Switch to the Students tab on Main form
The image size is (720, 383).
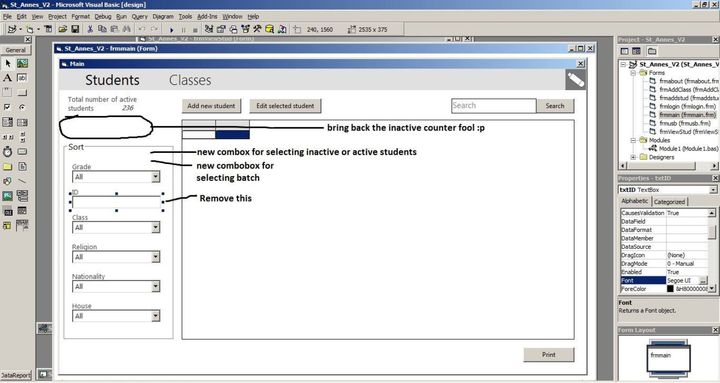[112, 80]
